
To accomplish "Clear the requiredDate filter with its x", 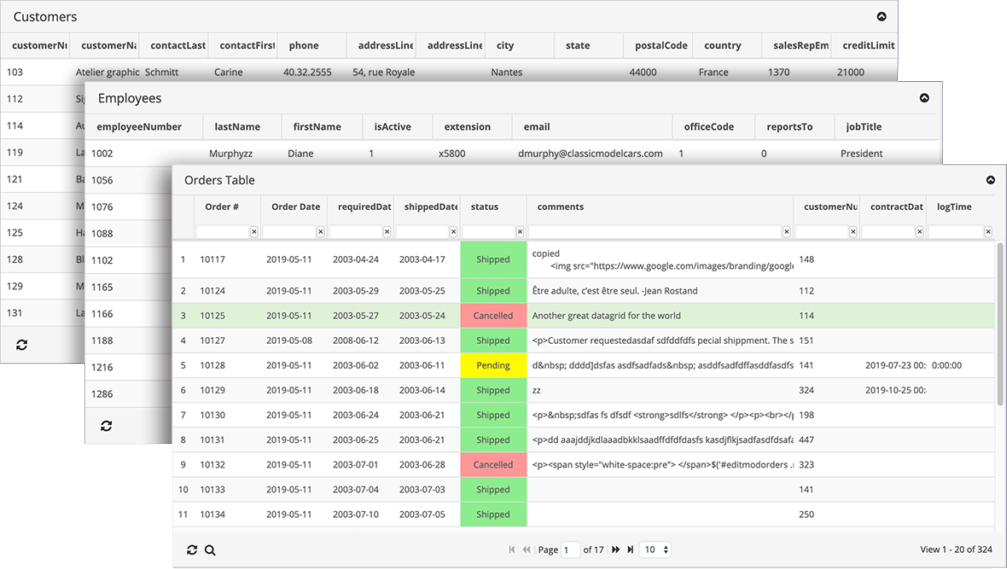I will [387, 232].
